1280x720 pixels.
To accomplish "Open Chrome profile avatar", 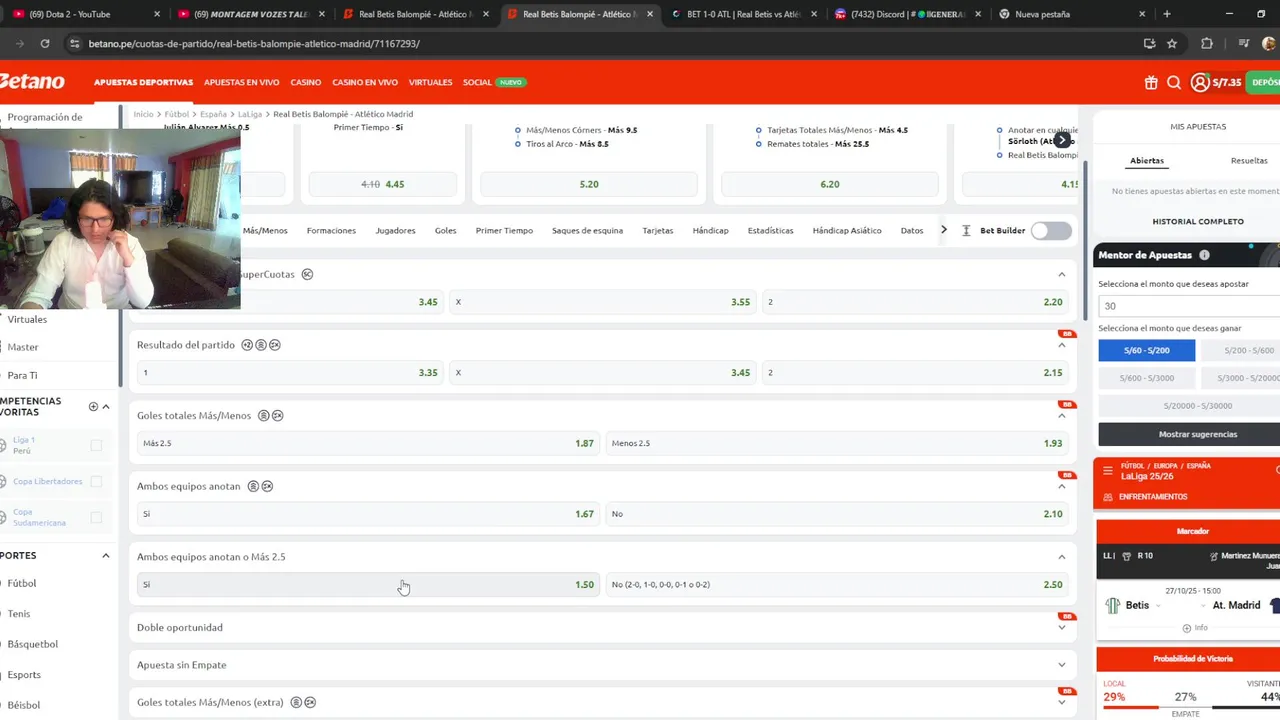I will [1269, 44].
